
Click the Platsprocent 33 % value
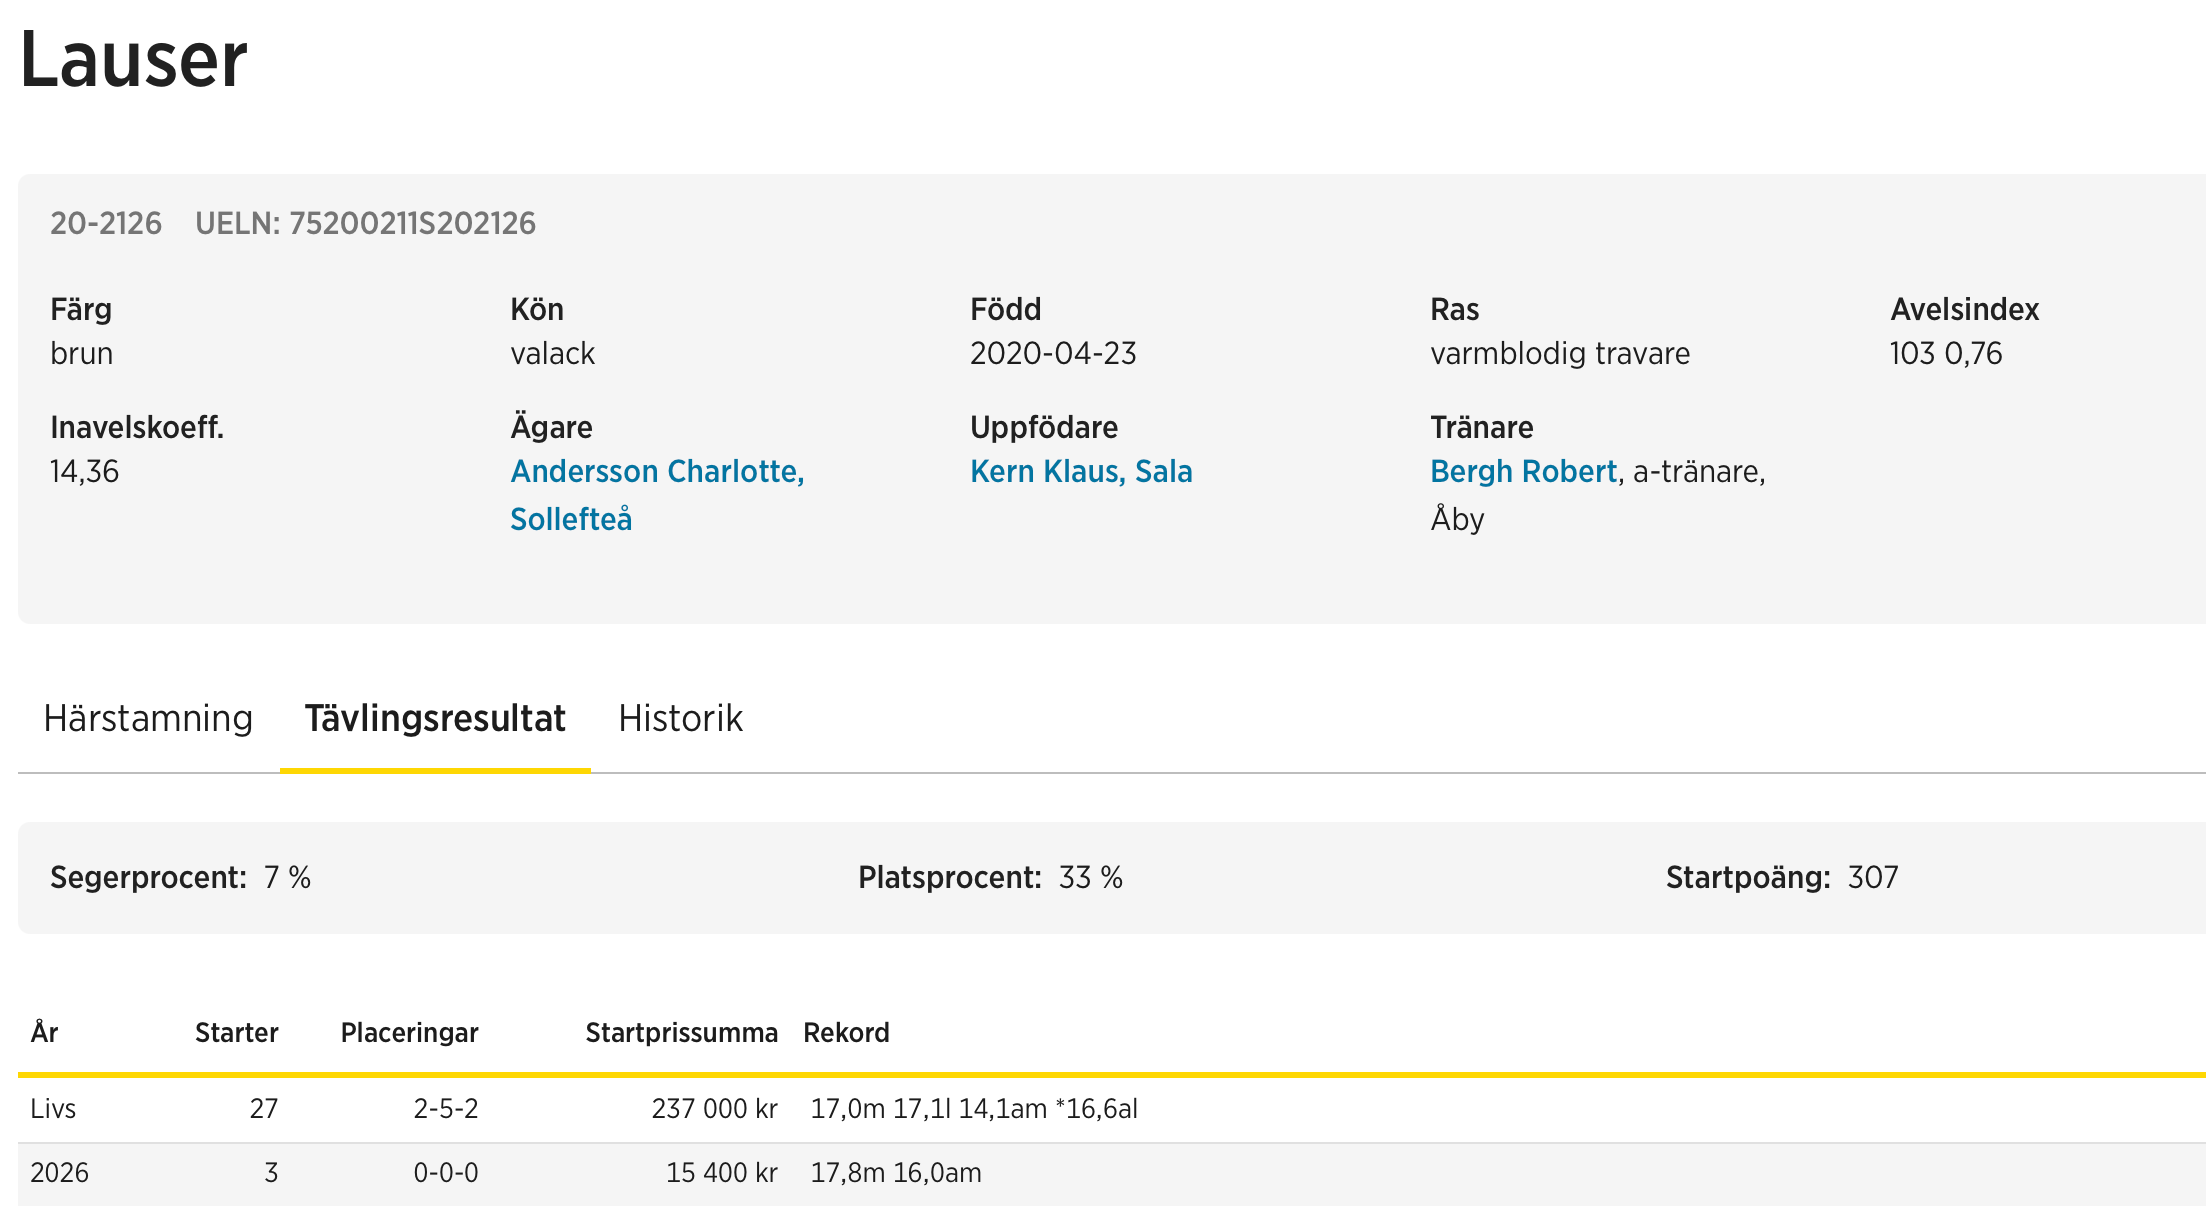(1090, 878)
